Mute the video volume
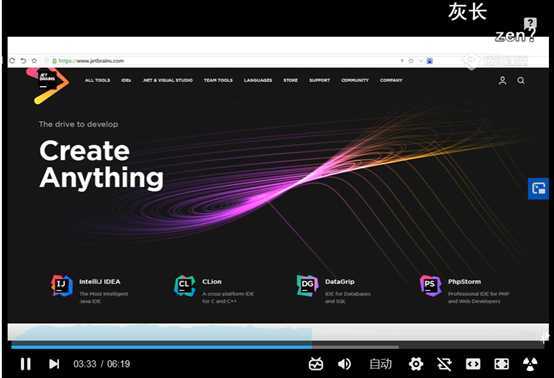The height and width of the screenshot is (378, 554). click(x=344, y=364)
